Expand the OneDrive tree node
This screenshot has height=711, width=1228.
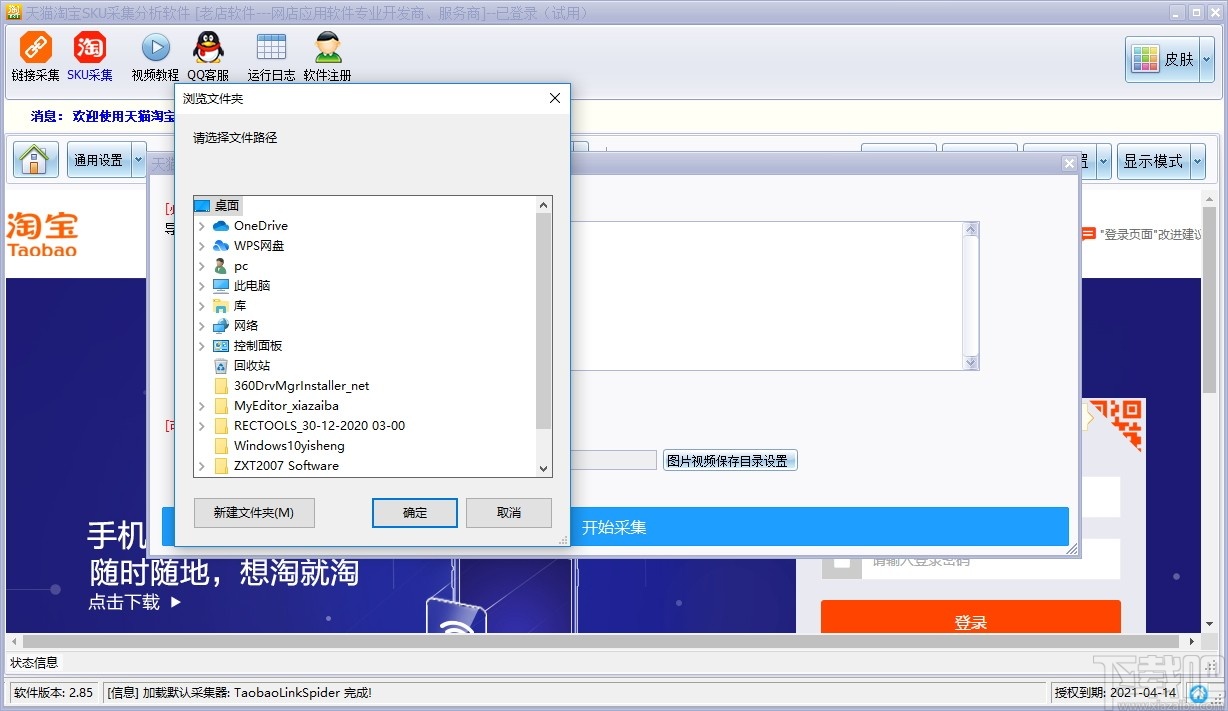click(202, 226)
